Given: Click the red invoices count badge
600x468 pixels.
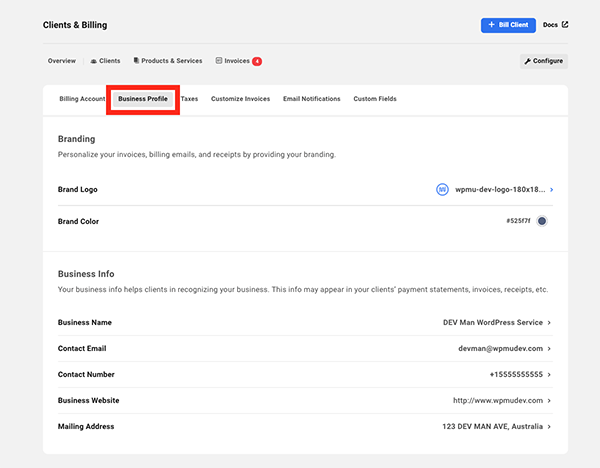Looking at the screenshot, I should [257, 61].
